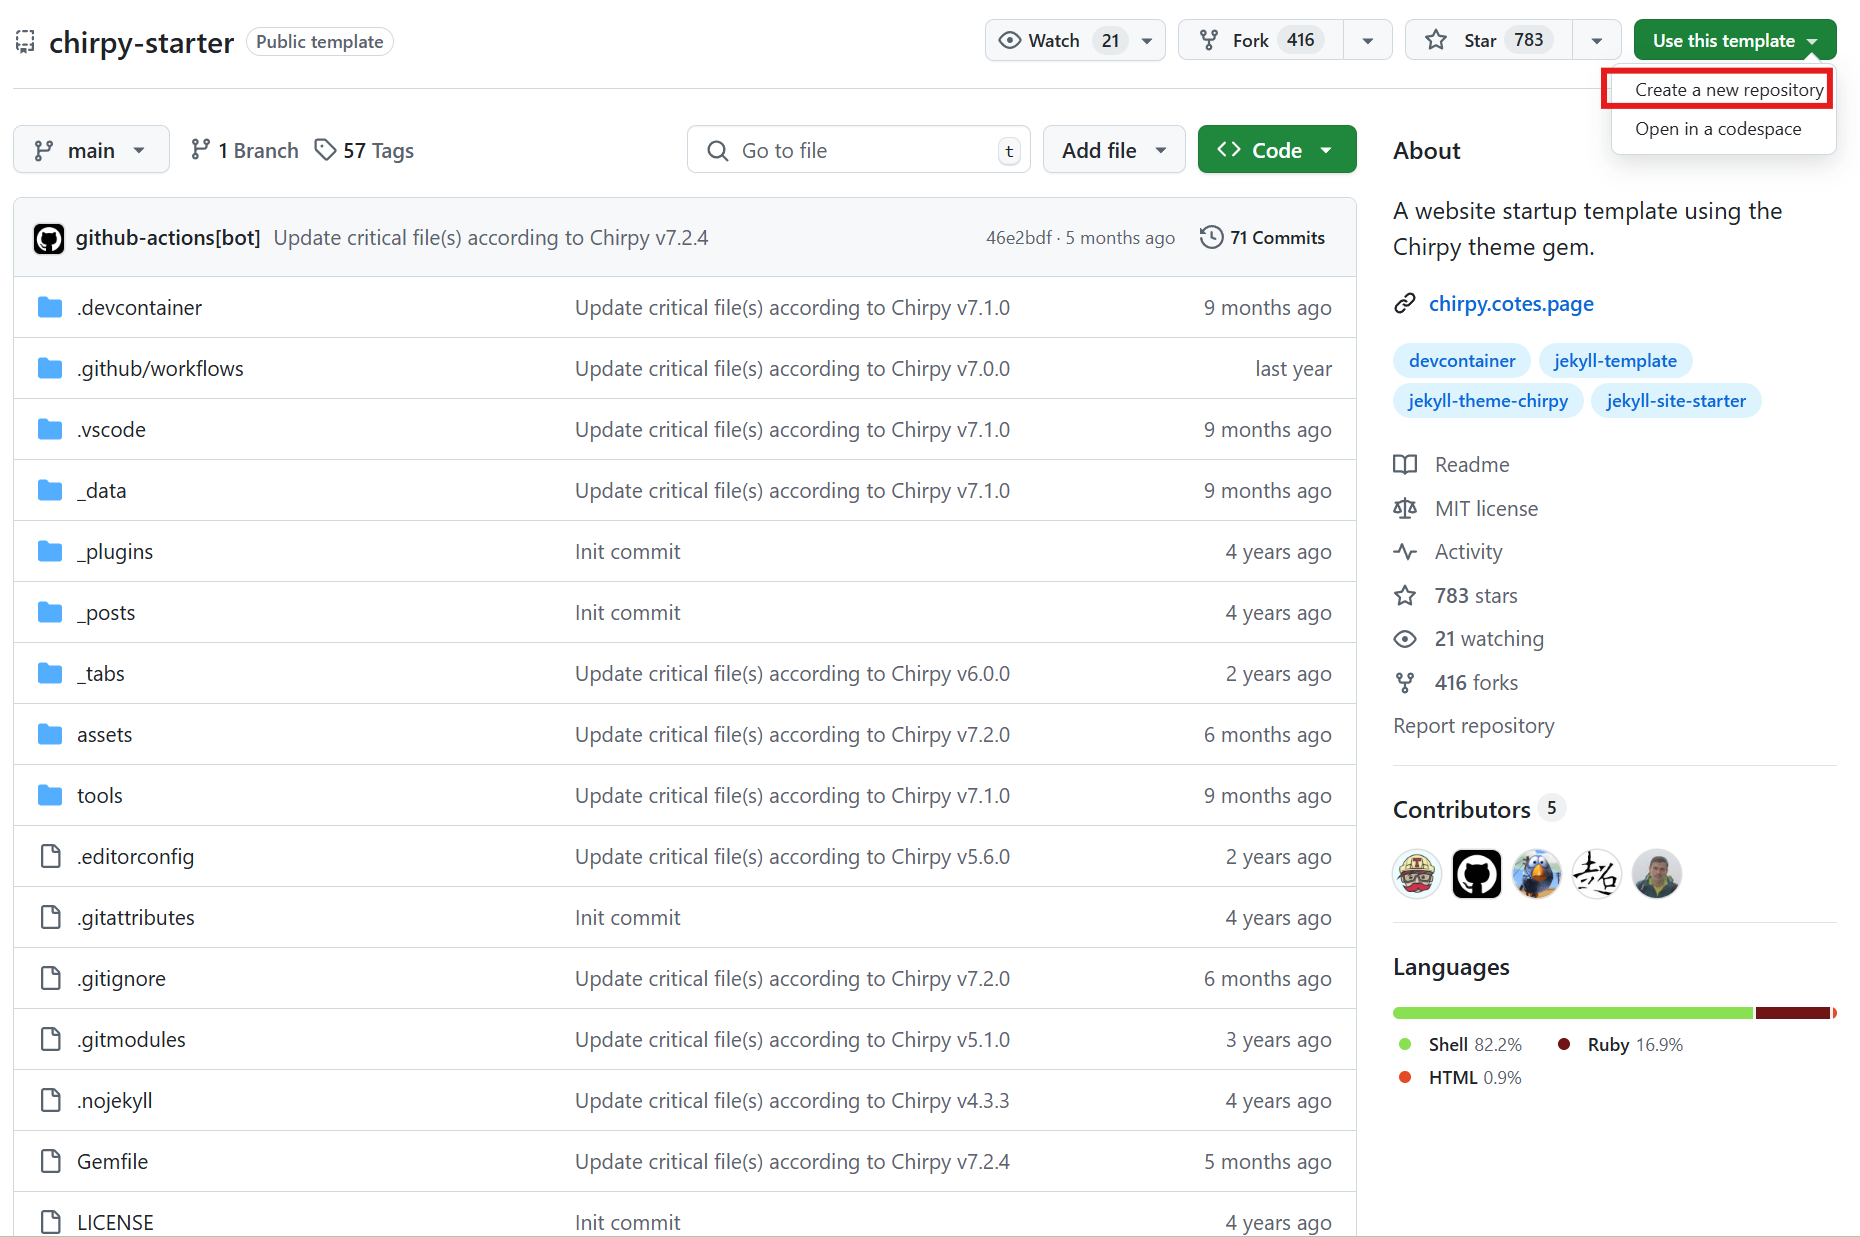This screenshot has height=1237, width=1860.
Task: Click the Activity pulse icon
Action: tap(1405, 552)
